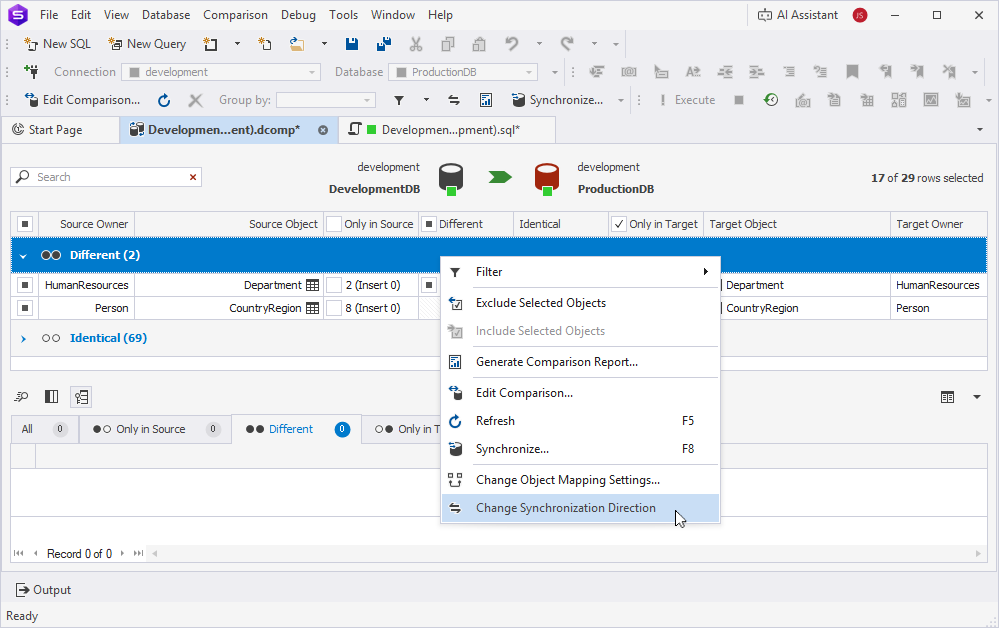Image resolution: width=999 pixels, height=628 pixels.
Task: Close the Development .dcomp document tab
Action: tap(323, 130)
